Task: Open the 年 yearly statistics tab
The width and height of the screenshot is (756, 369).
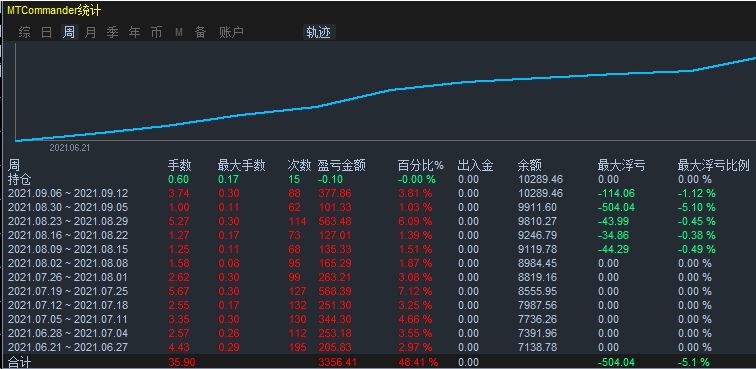Action: [135, 32]
